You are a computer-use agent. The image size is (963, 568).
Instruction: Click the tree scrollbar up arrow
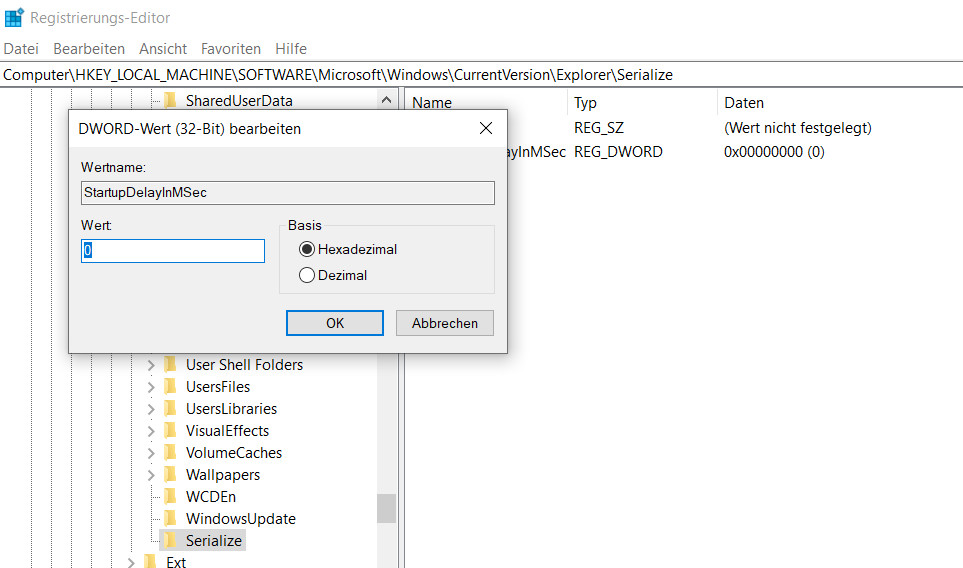pos(386,99)
